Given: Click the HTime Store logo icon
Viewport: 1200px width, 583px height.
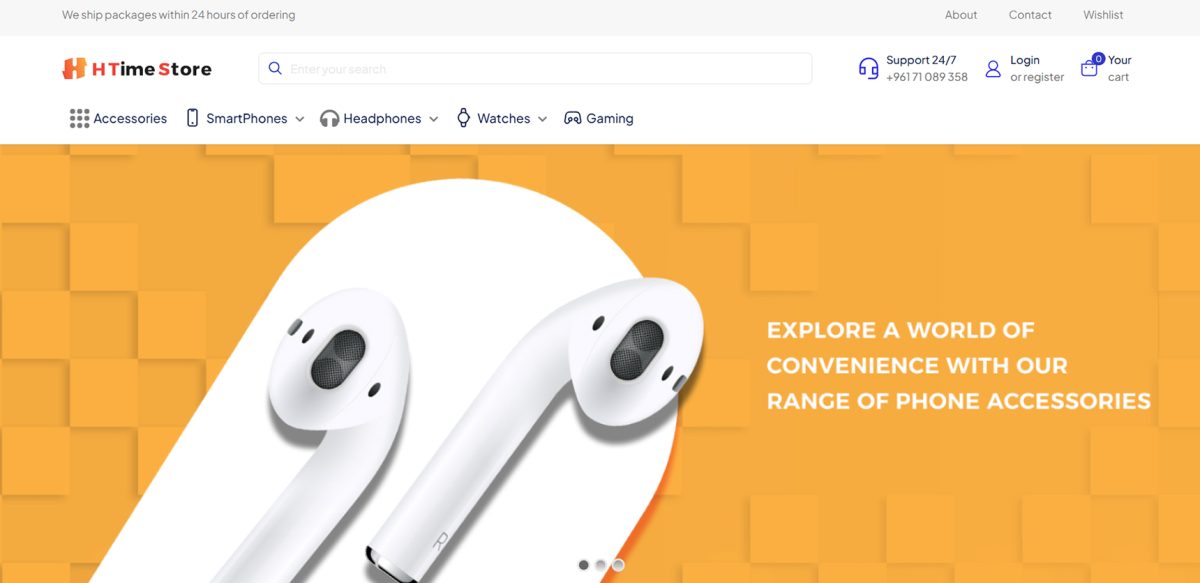Looking at the screenshot, I should click(x=74, y=69).
